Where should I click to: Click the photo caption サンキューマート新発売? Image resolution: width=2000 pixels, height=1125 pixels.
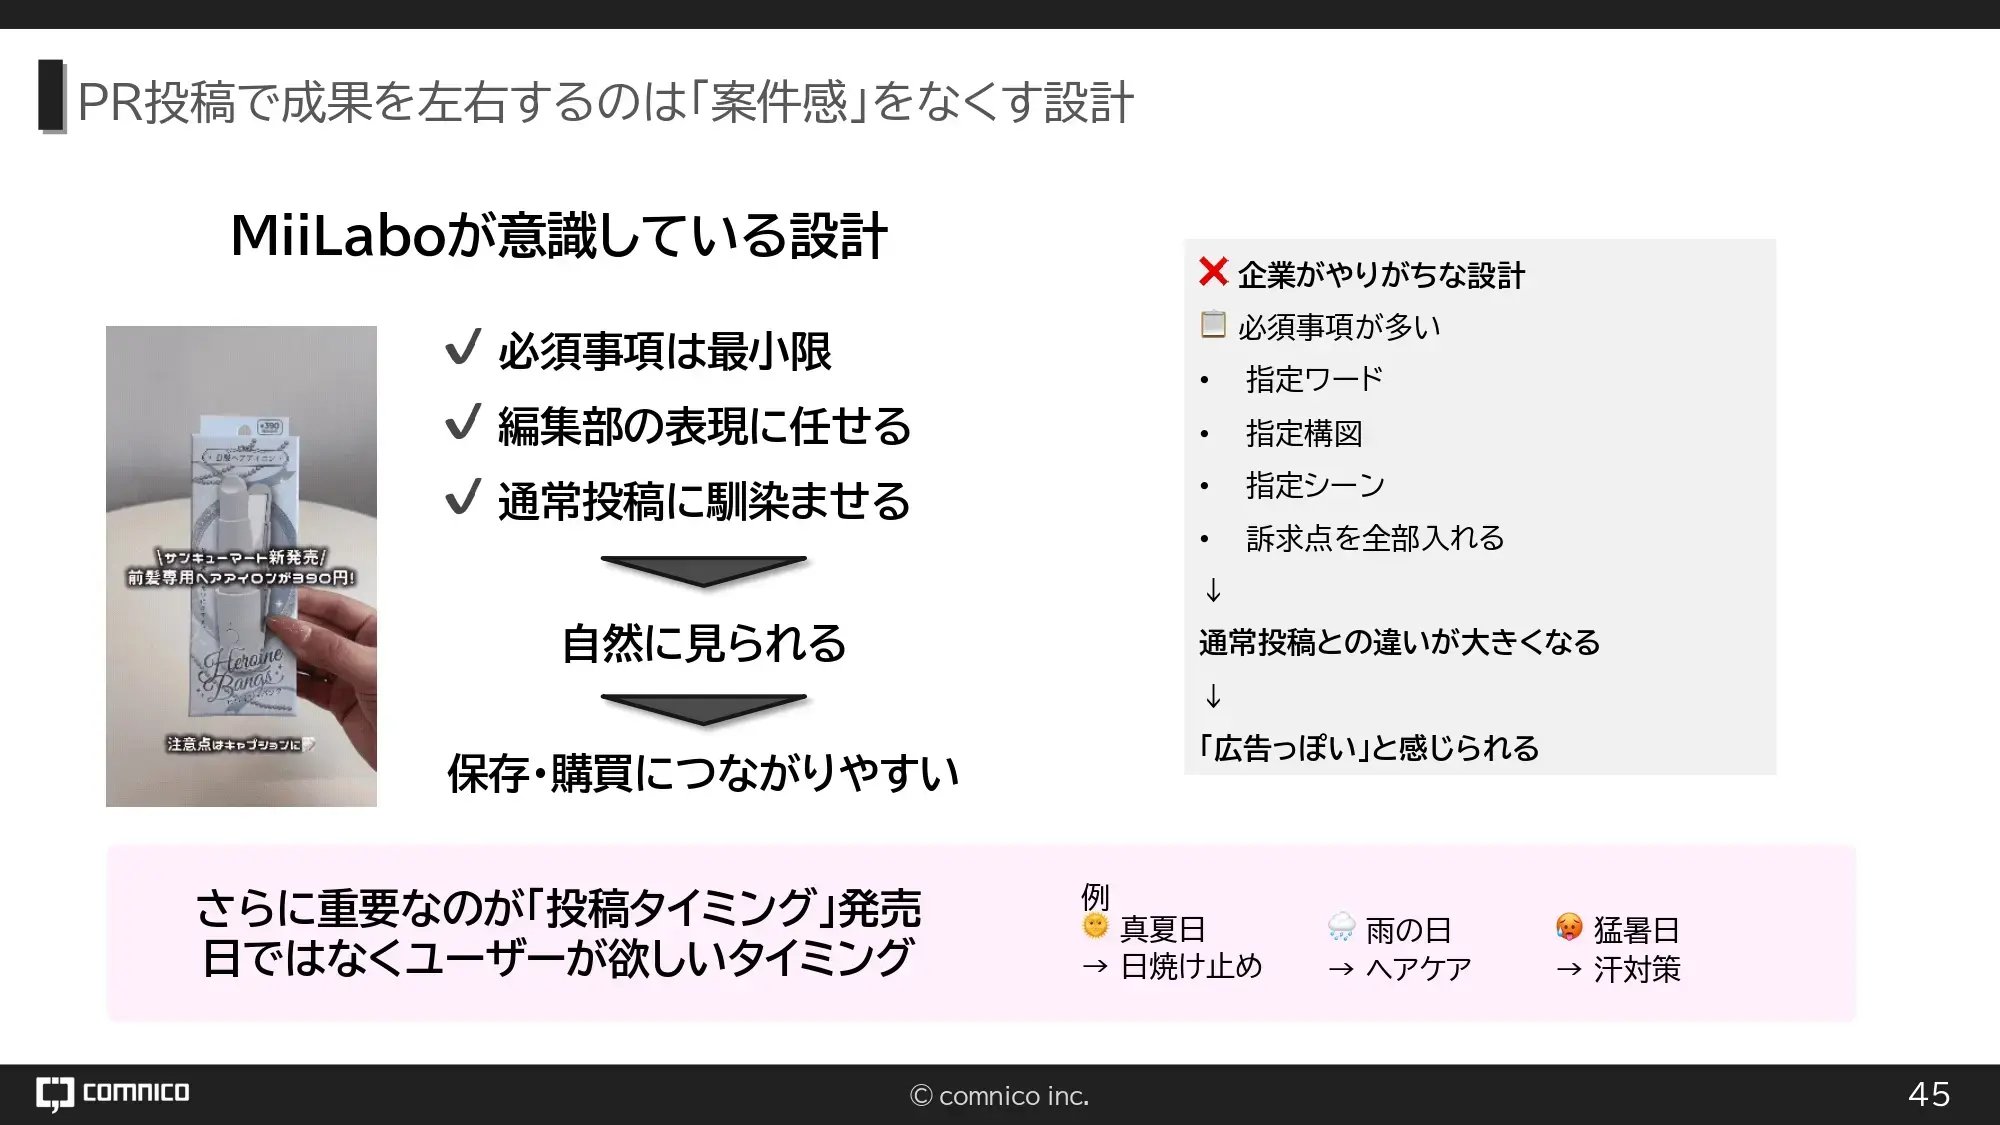click(241, 557)
